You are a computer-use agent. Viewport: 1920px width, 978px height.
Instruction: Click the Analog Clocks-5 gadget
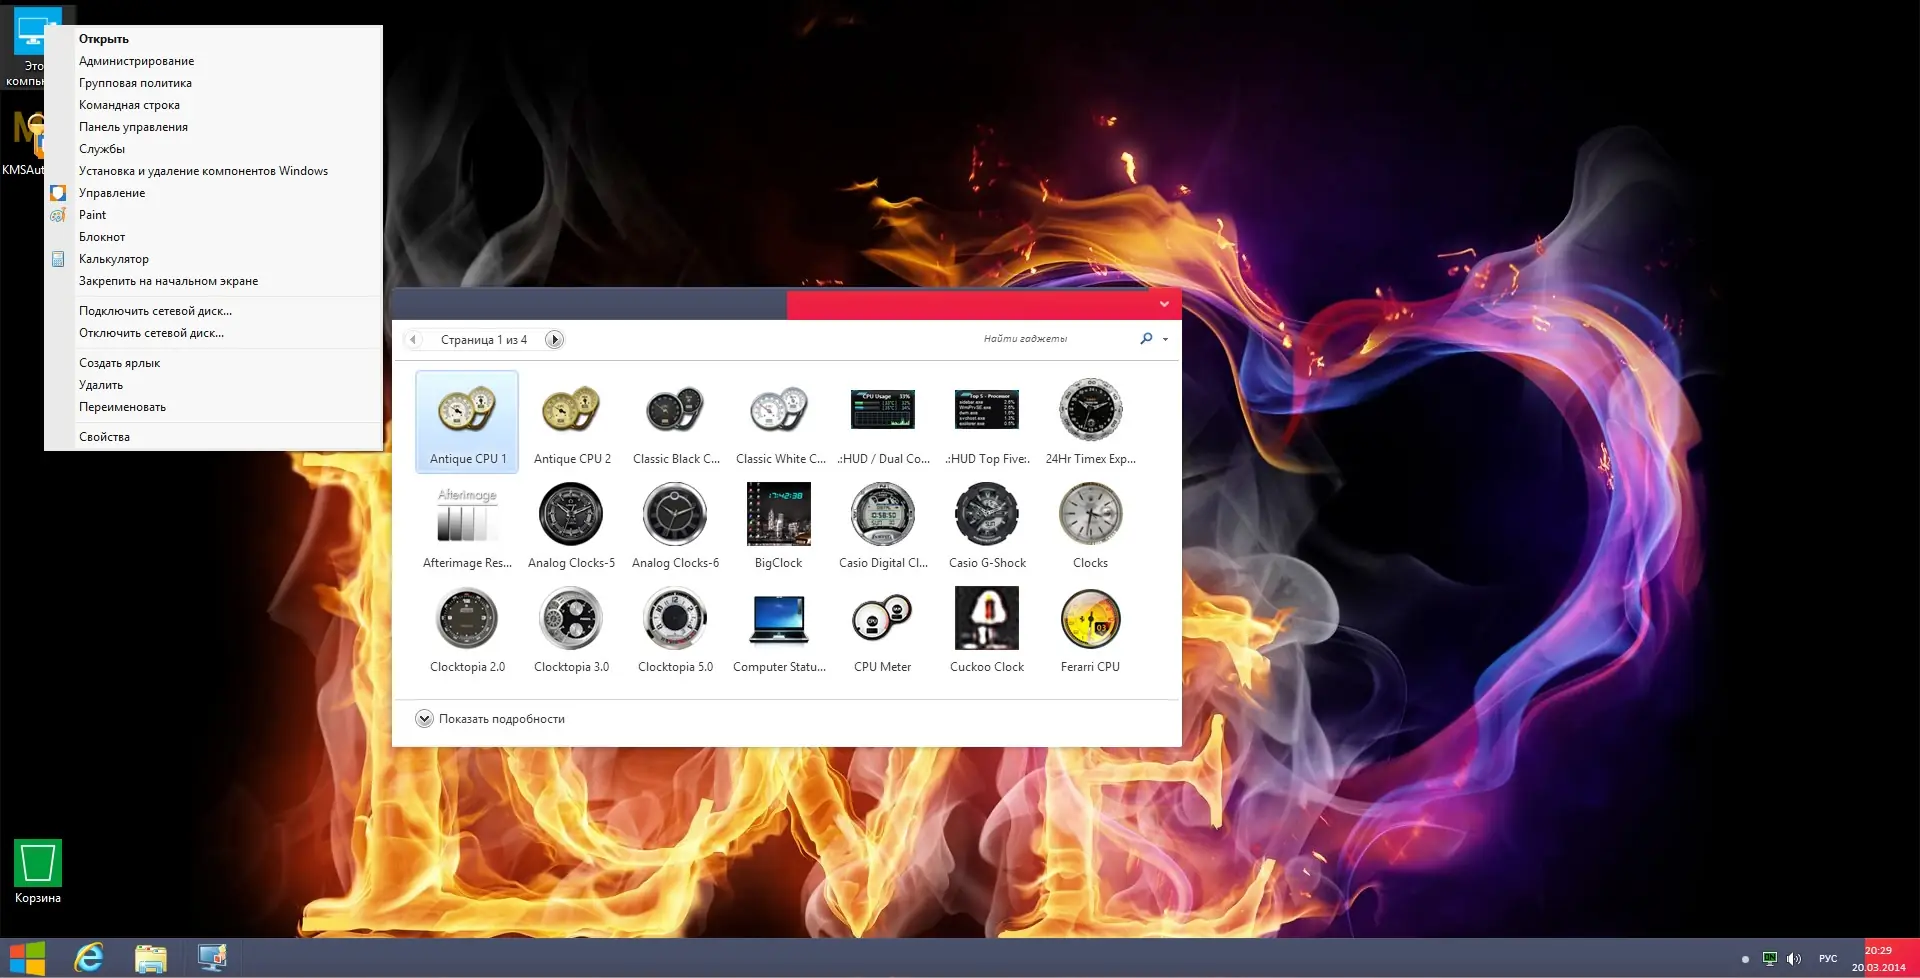572,526
